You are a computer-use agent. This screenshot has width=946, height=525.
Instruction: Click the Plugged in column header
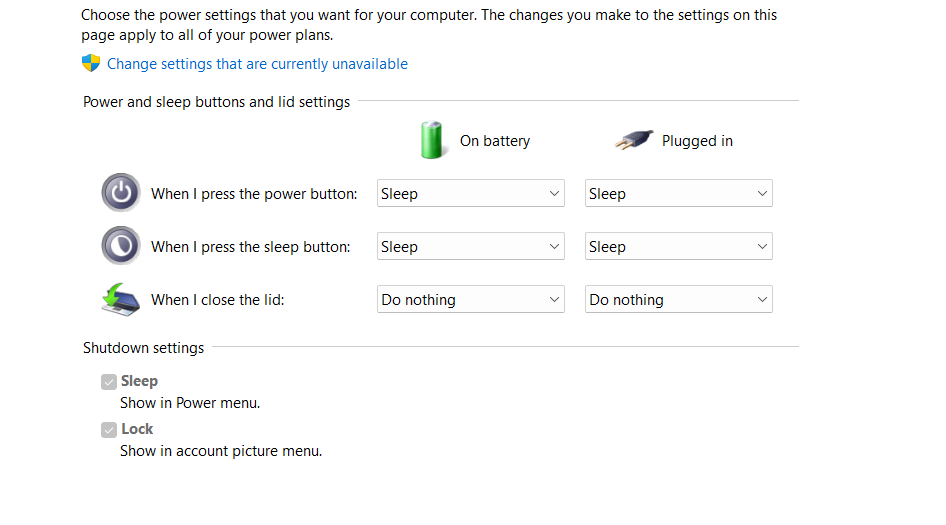point(697,141)
